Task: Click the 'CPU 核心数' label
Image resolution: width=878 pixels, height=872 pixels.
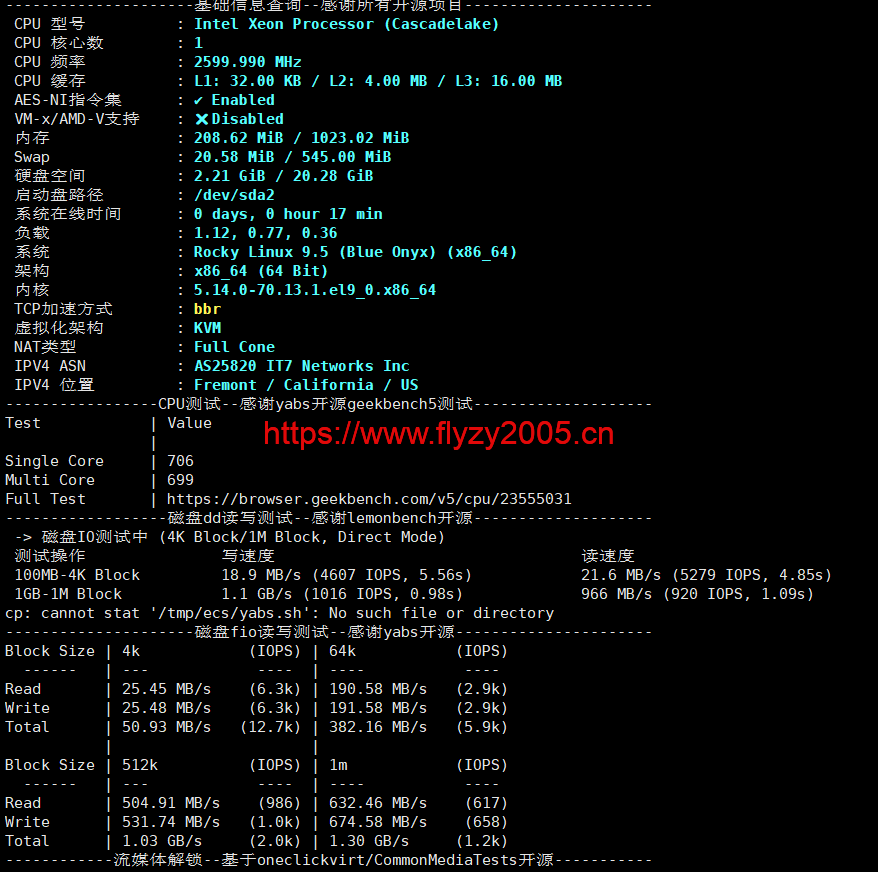Action: pyautogui.click(x=59, y=43)
